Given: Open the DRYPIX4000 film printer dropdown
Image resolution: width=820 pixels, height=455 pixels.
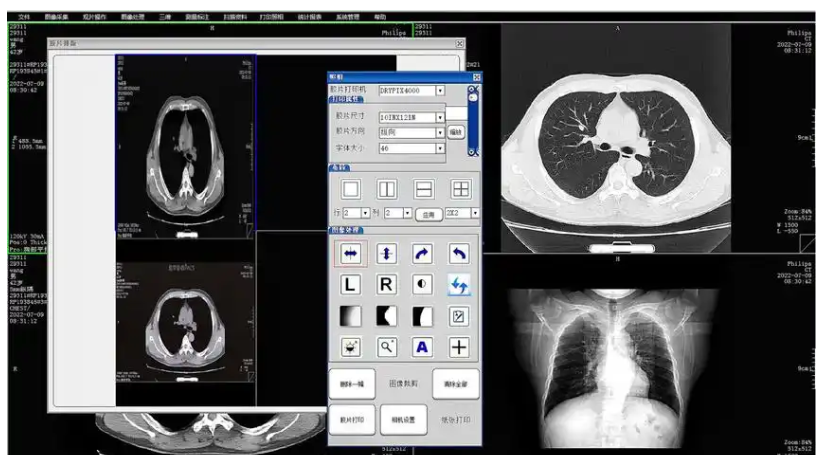Looking at the screenshot, I should 440,91.
